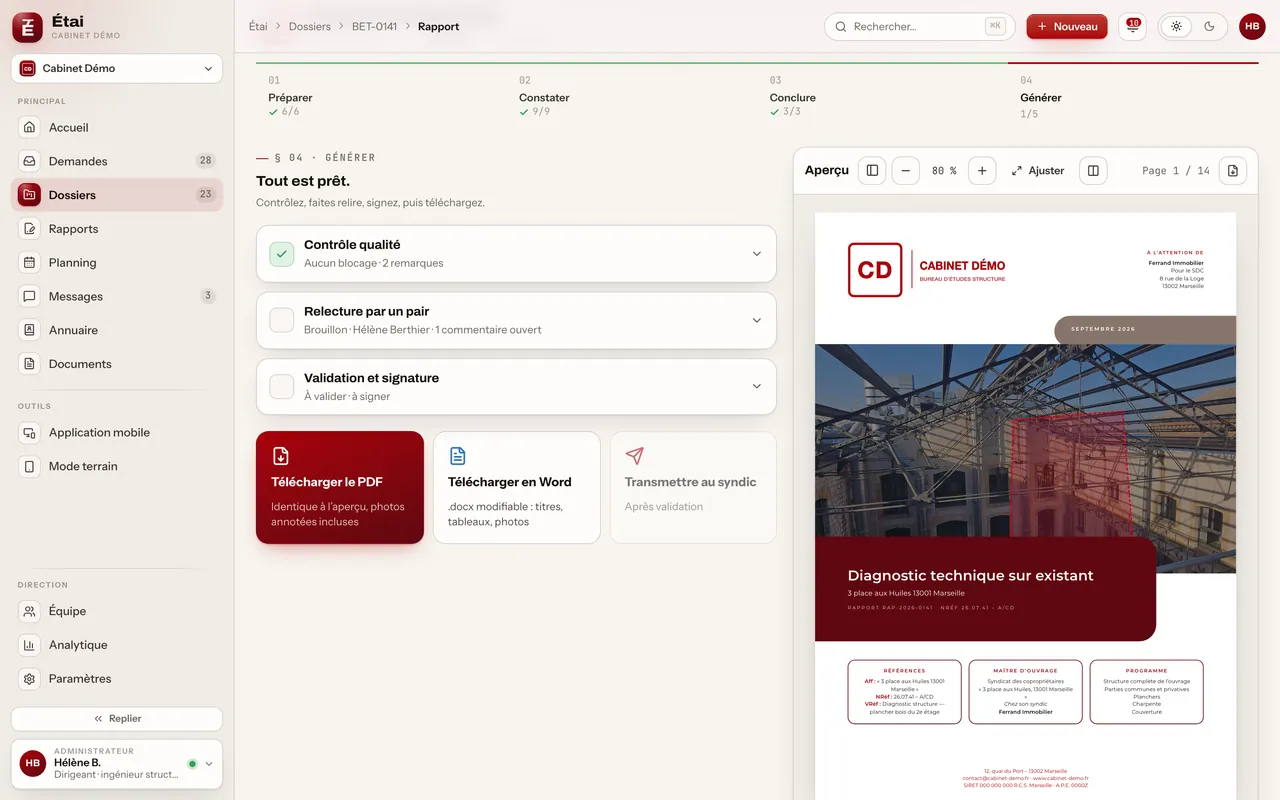Open the Équipe icon in sidebar

(30, 611)
